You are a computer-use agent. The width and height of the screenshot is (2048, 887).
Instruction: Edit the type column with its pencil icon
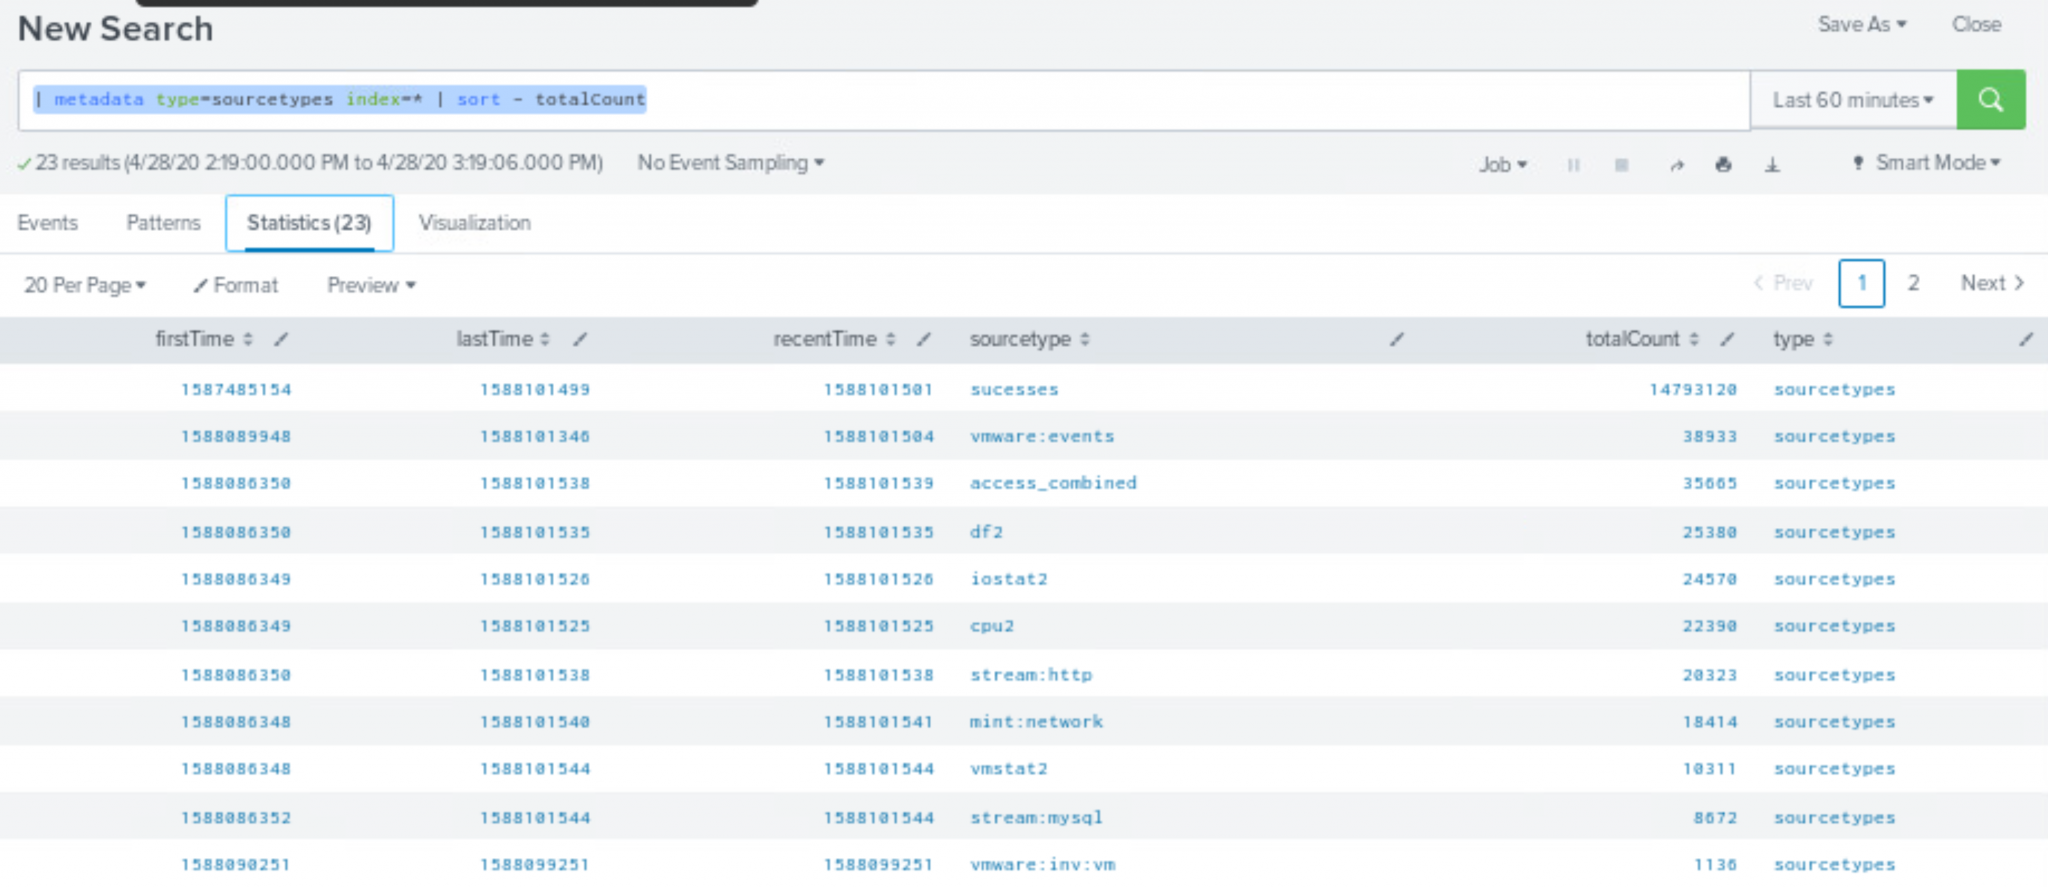[2025, 340]
